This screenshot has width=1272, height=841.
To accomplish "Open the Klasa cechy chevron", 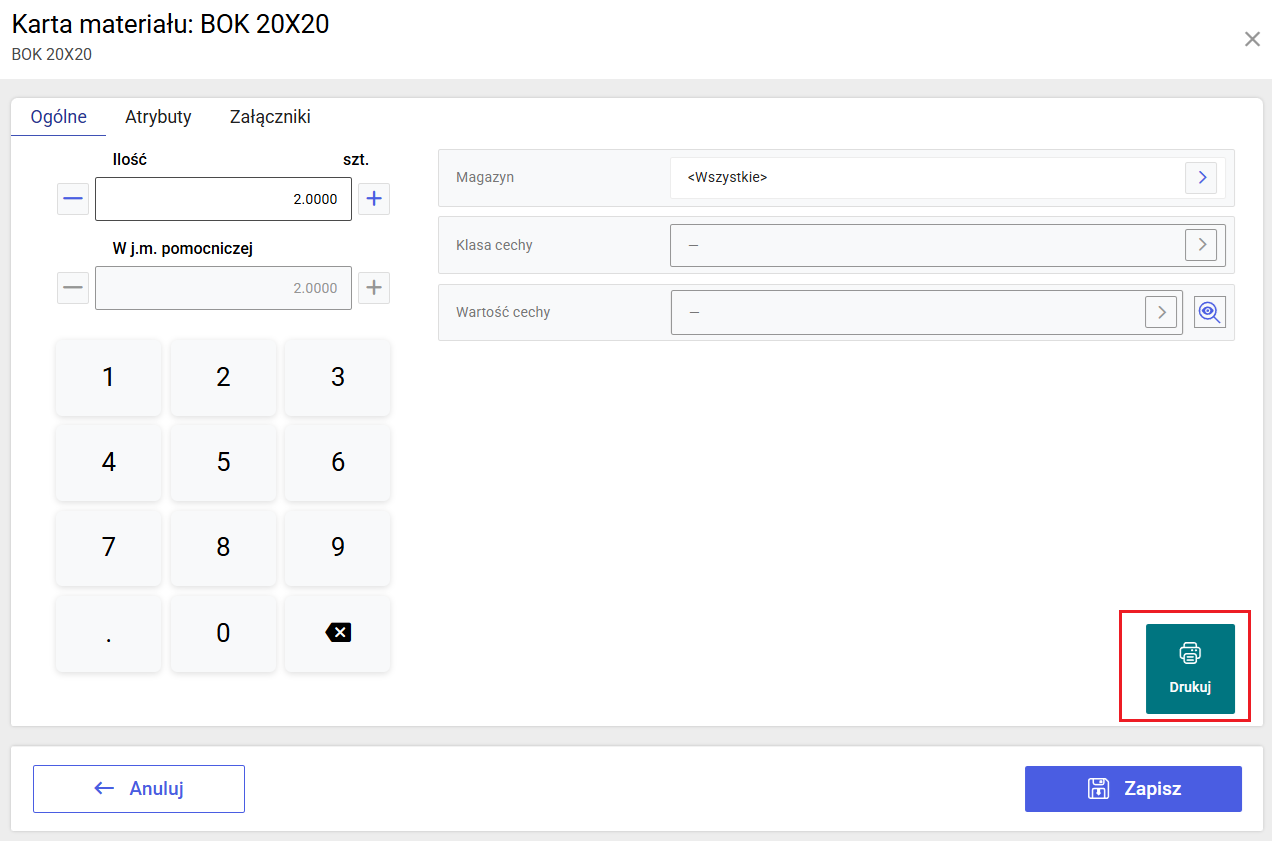I will coord(1202,245).
